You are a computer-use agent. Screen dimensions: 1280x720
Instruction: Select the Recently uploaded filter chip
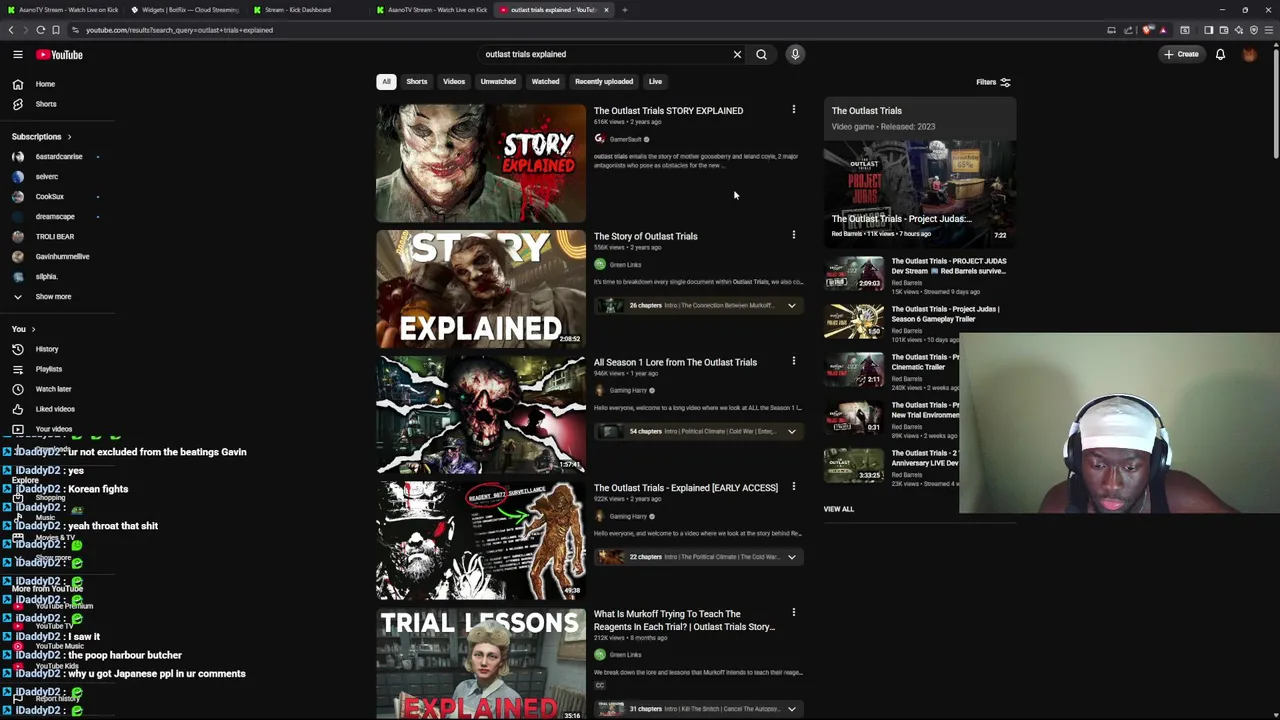(604, 82)
